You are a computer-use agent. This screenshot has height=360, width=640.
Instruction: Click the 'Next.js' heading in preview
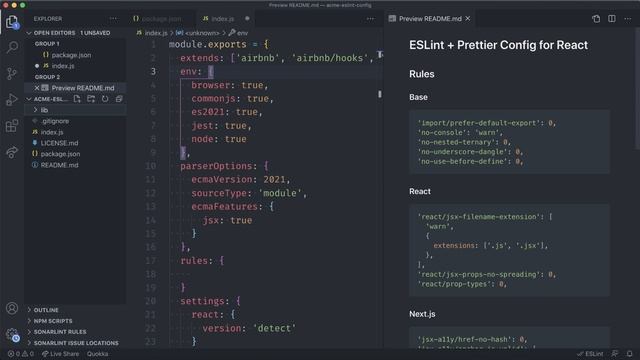pyautogui.click(x=422, y=314)
